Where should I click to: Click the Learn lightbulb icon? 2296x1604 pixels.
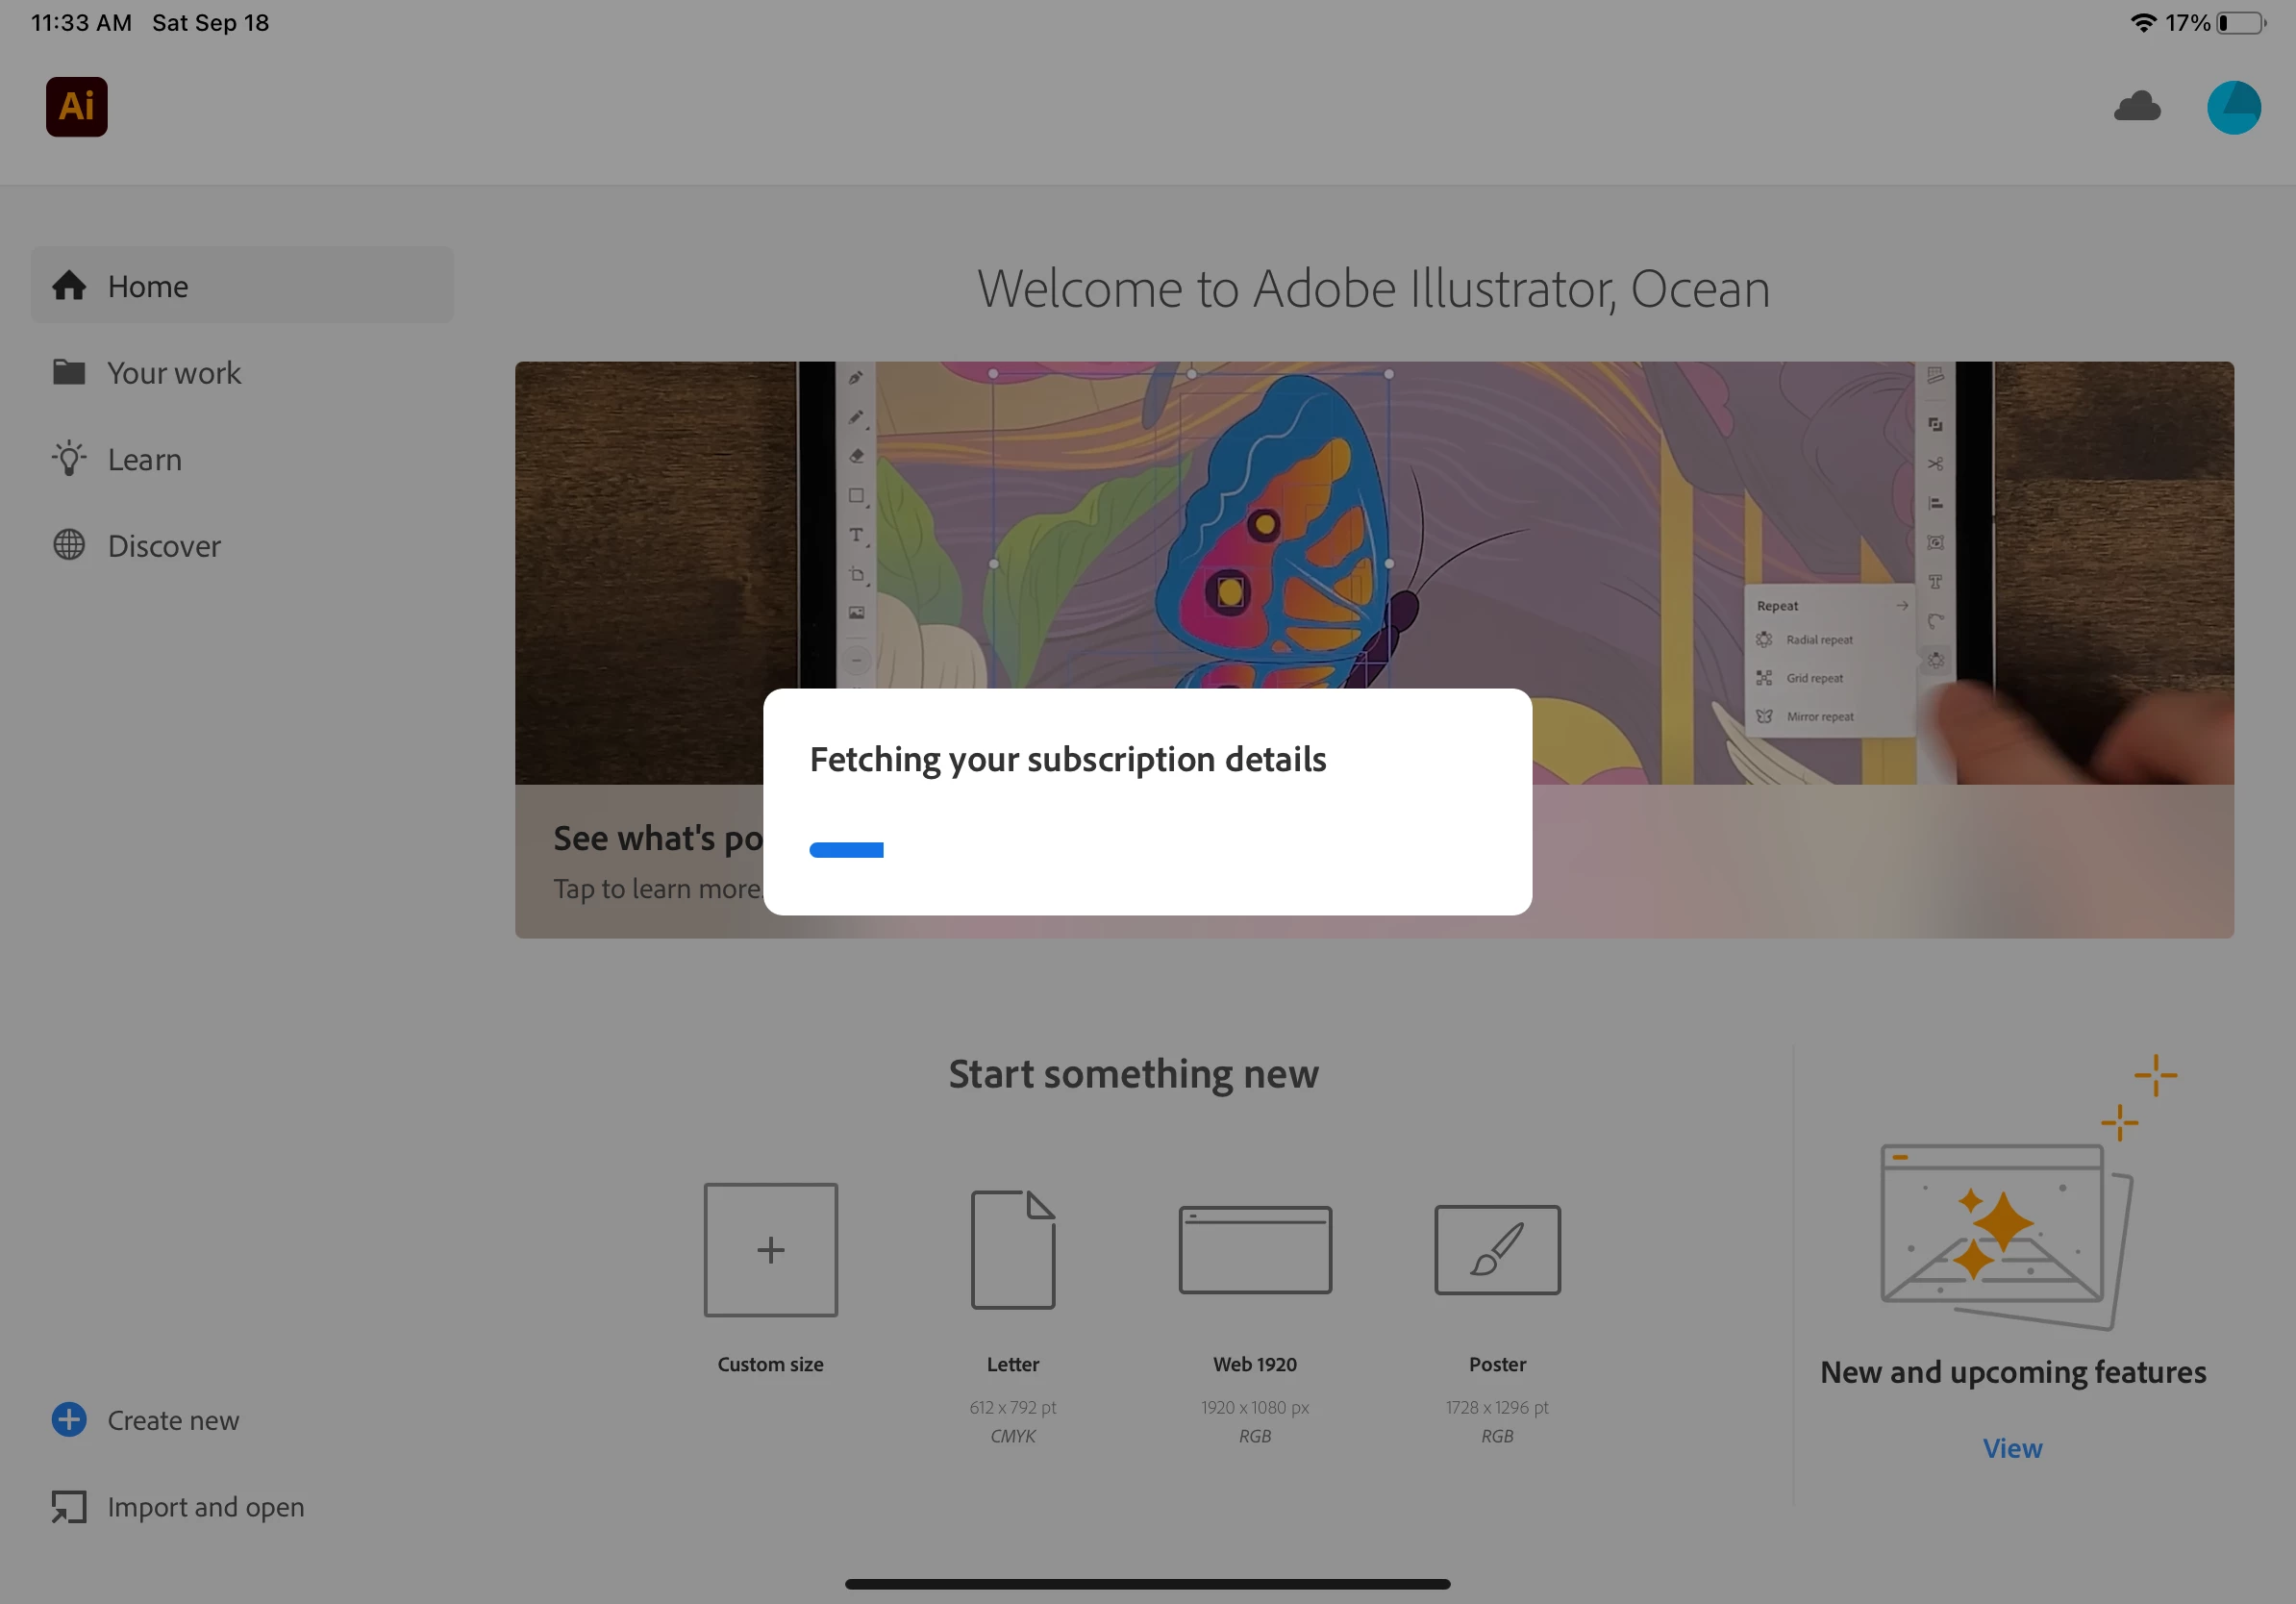[x=69, y=459]
